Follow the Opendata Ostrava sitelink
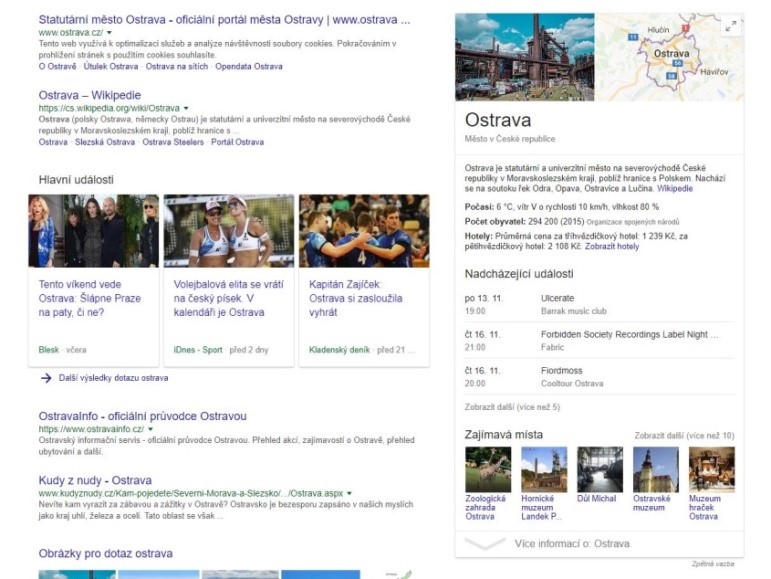 (x=249, y=66)
